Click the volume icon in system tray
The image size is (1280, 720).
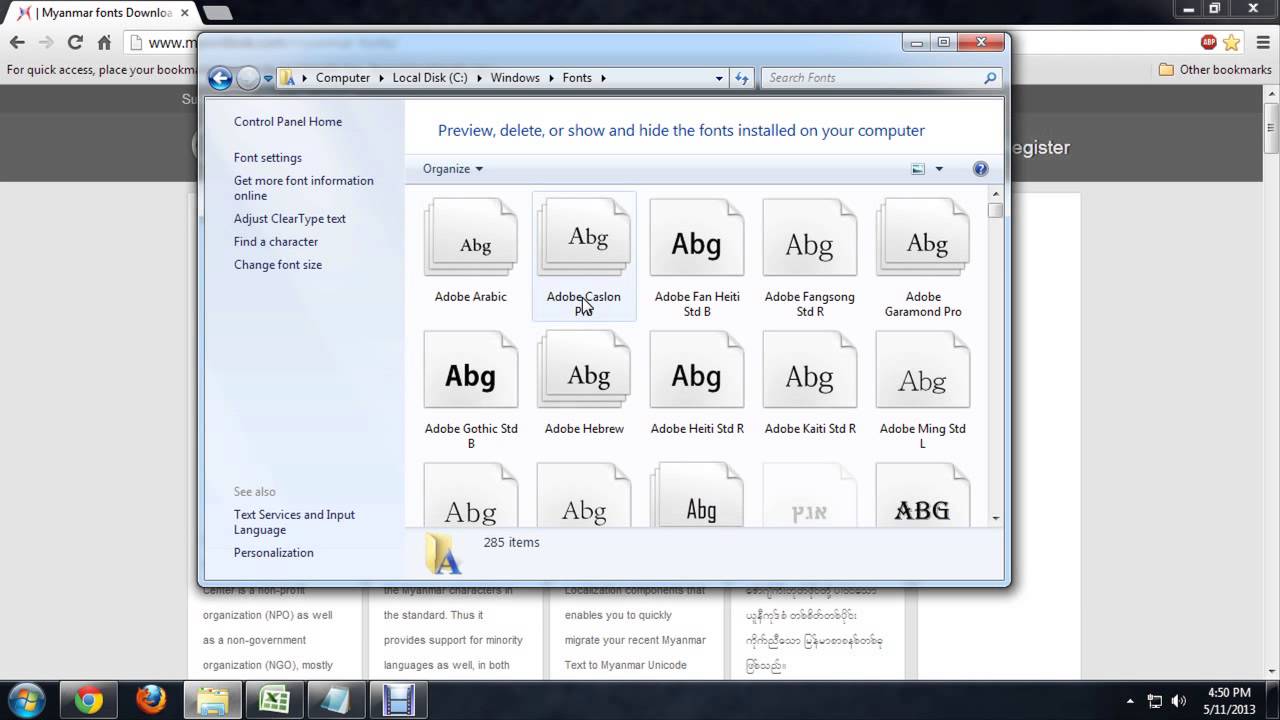point(1179,701)
